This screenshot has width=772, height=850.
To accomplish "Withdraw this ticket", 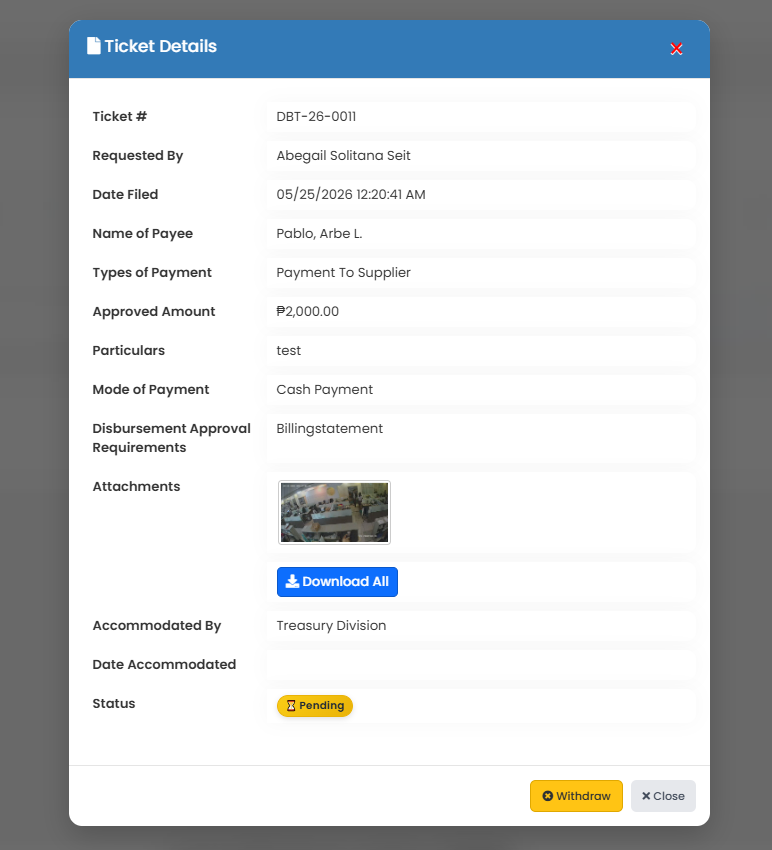I will pos(576,796).
